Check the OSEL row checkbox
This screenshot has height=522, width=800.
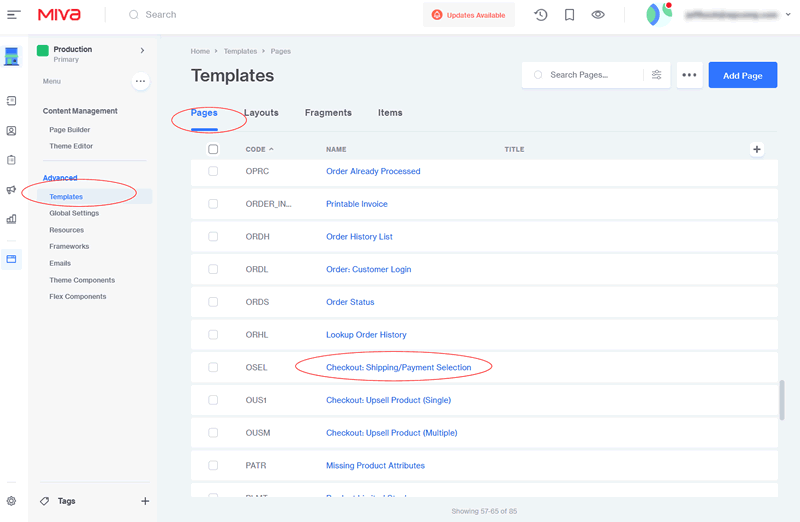coord(213,367)
